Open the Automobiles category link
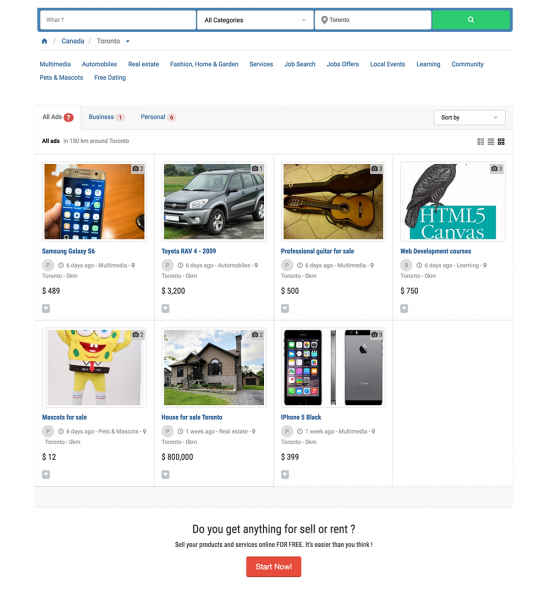 [x=100, y=64]
